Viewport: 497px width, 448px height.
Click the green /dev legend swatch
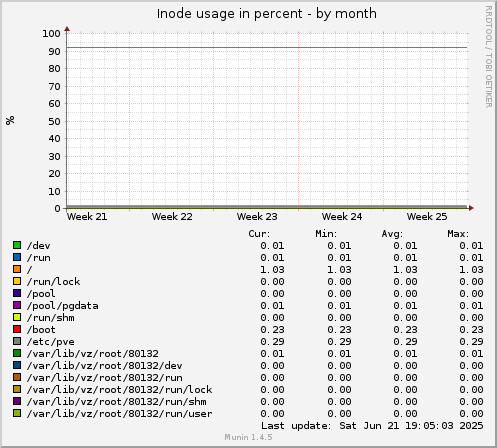click(x=17, y=245)
